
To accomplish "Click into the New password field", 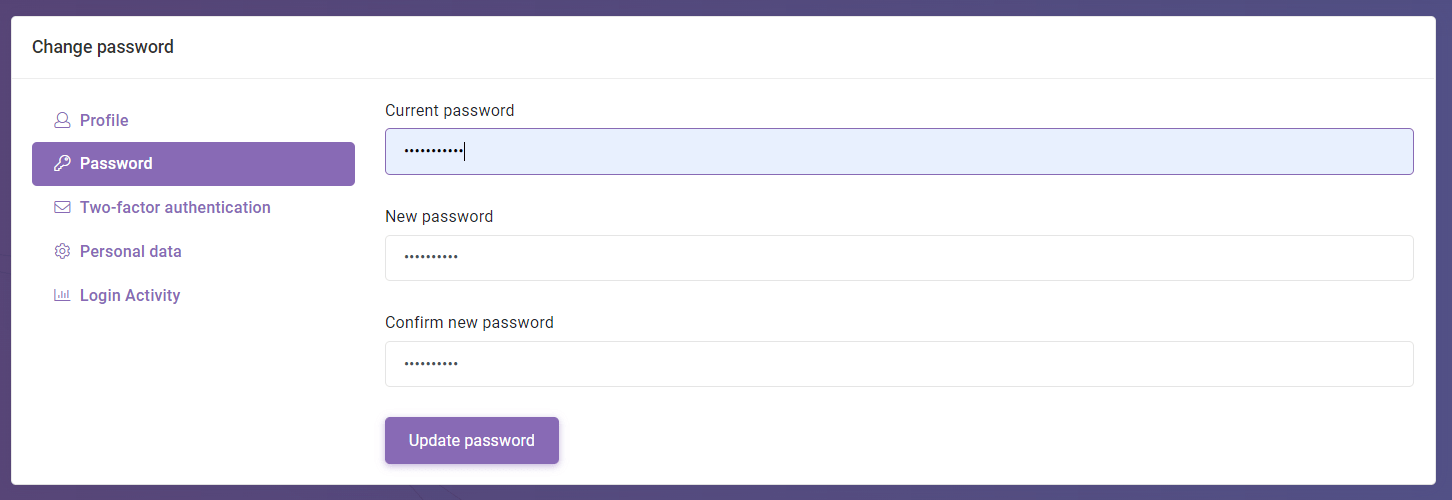I will pyautogui.click(x=898, y=258).
